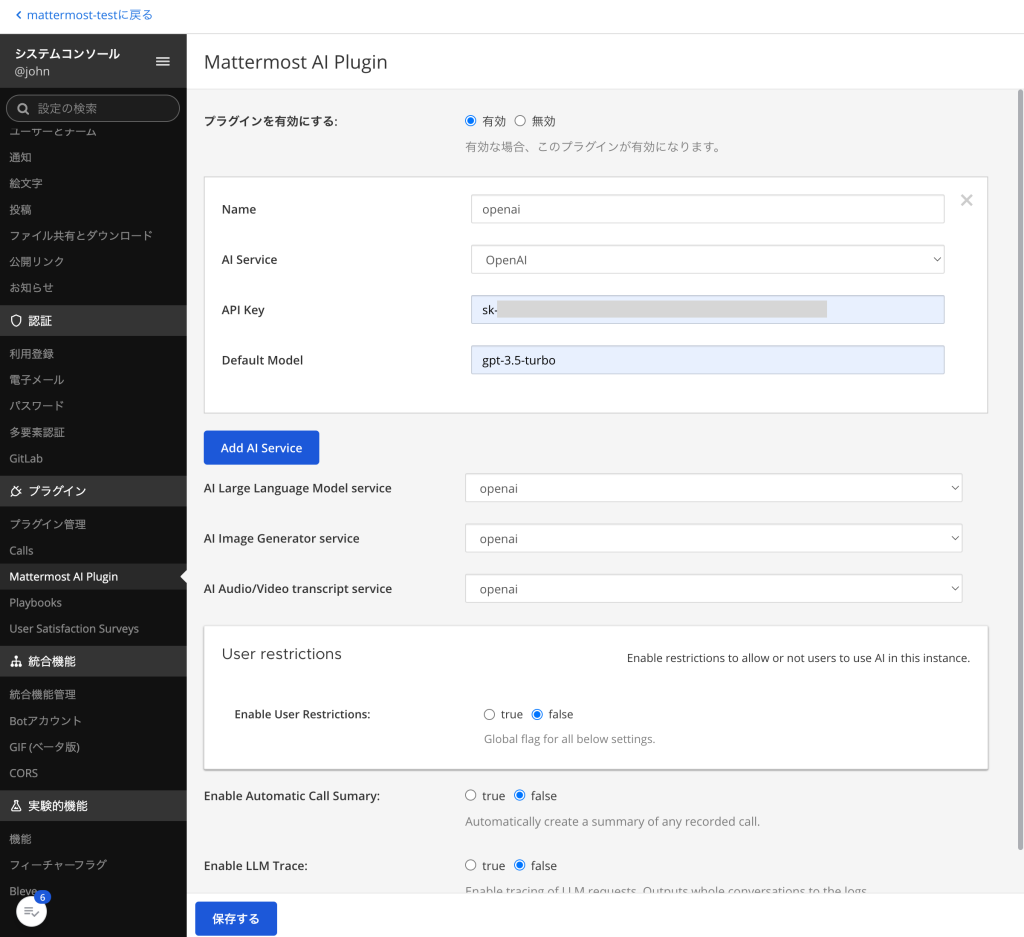
Task: Enable LLM Trace by selecting true
Action: pos(471,866)
